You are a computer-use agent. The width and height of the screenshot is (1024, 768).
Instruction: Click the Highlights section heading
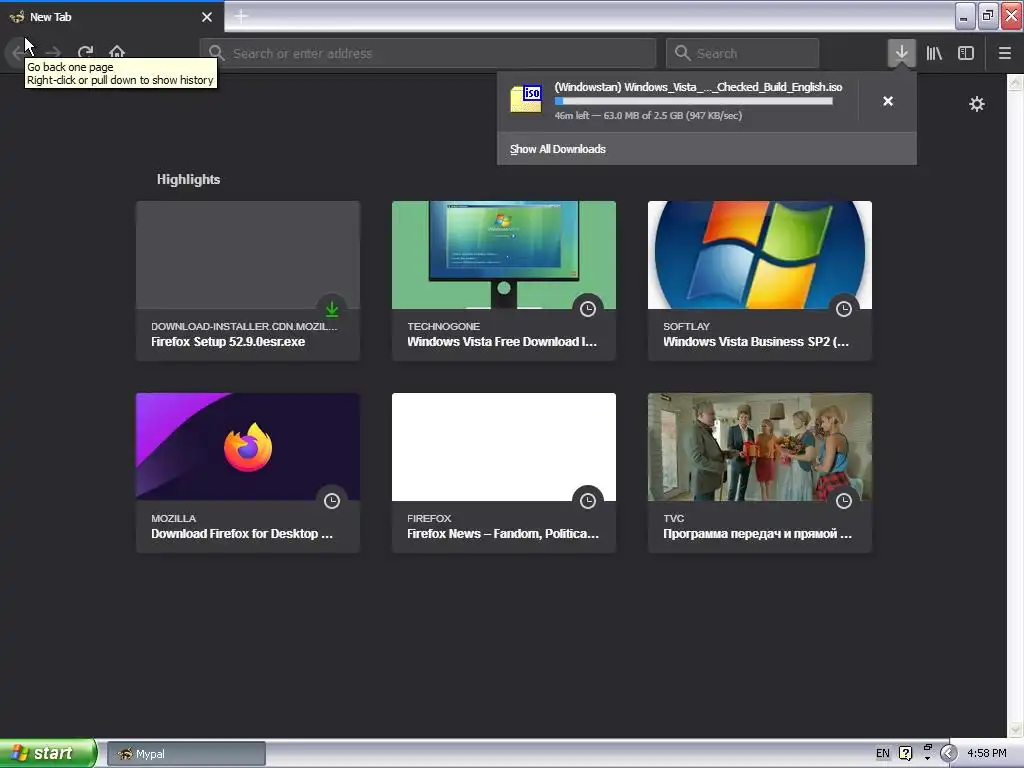tap(188, 180)
